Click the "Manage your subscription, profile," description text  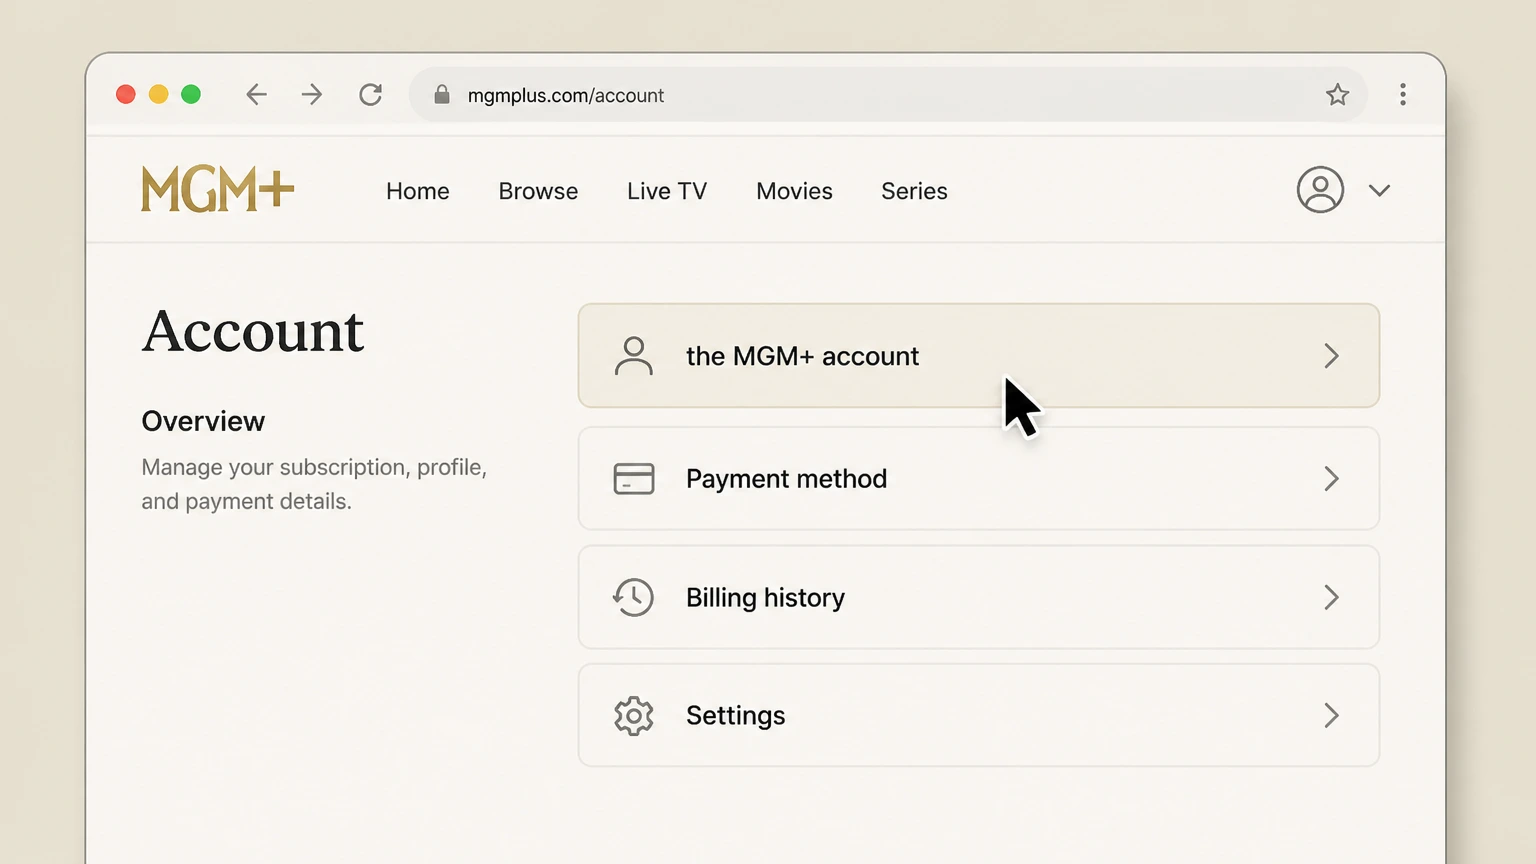(x=314, y=468)
